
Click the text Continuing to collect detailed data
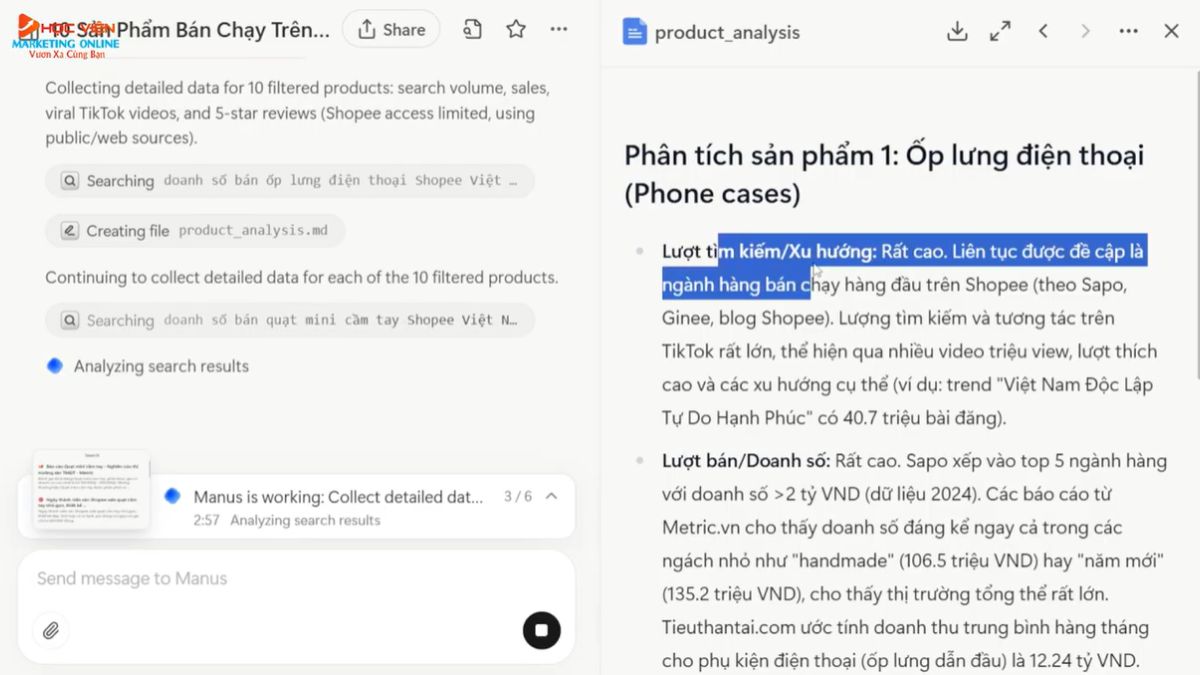pos(301,277)
